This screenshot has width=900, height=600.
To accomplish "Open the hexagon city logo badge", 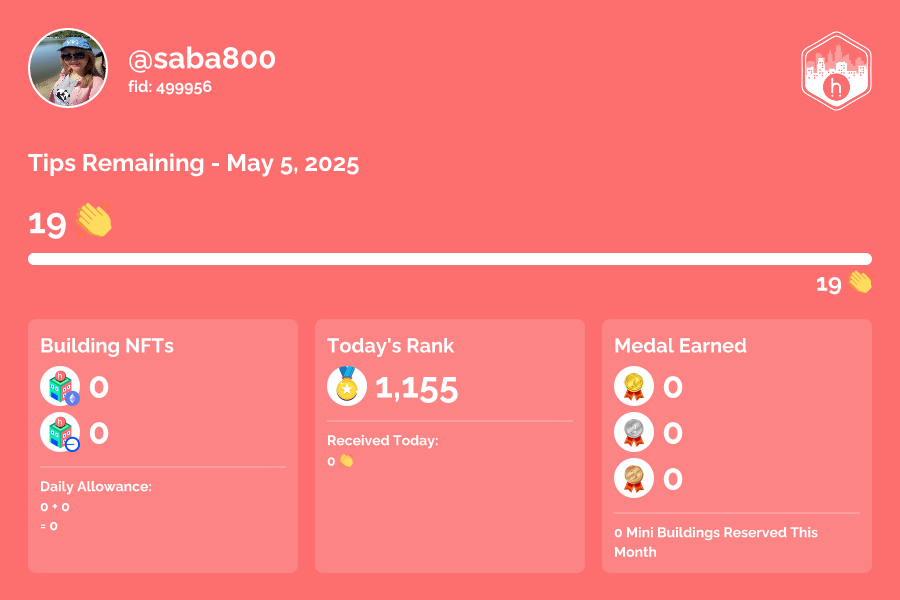I will click(836, 71).
